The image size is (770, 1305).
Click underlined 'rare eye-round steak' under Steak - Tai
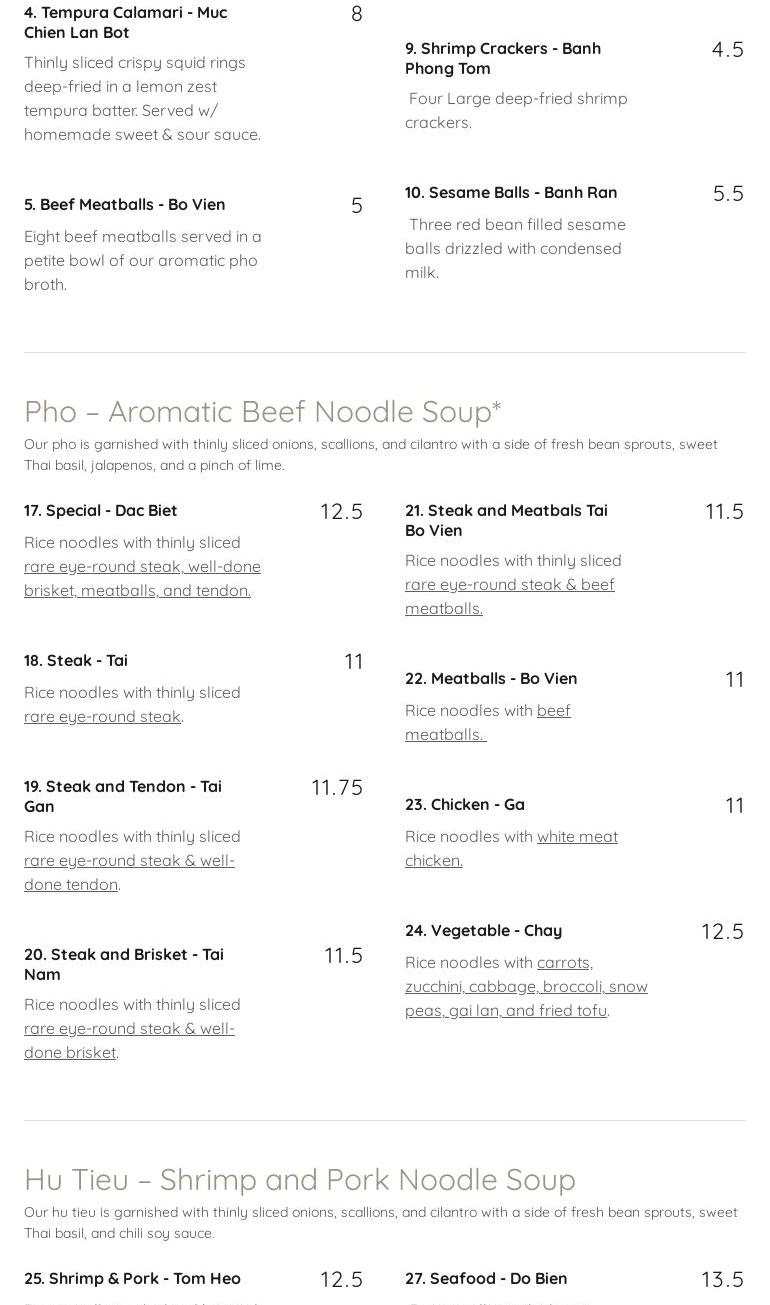[102, 716]
